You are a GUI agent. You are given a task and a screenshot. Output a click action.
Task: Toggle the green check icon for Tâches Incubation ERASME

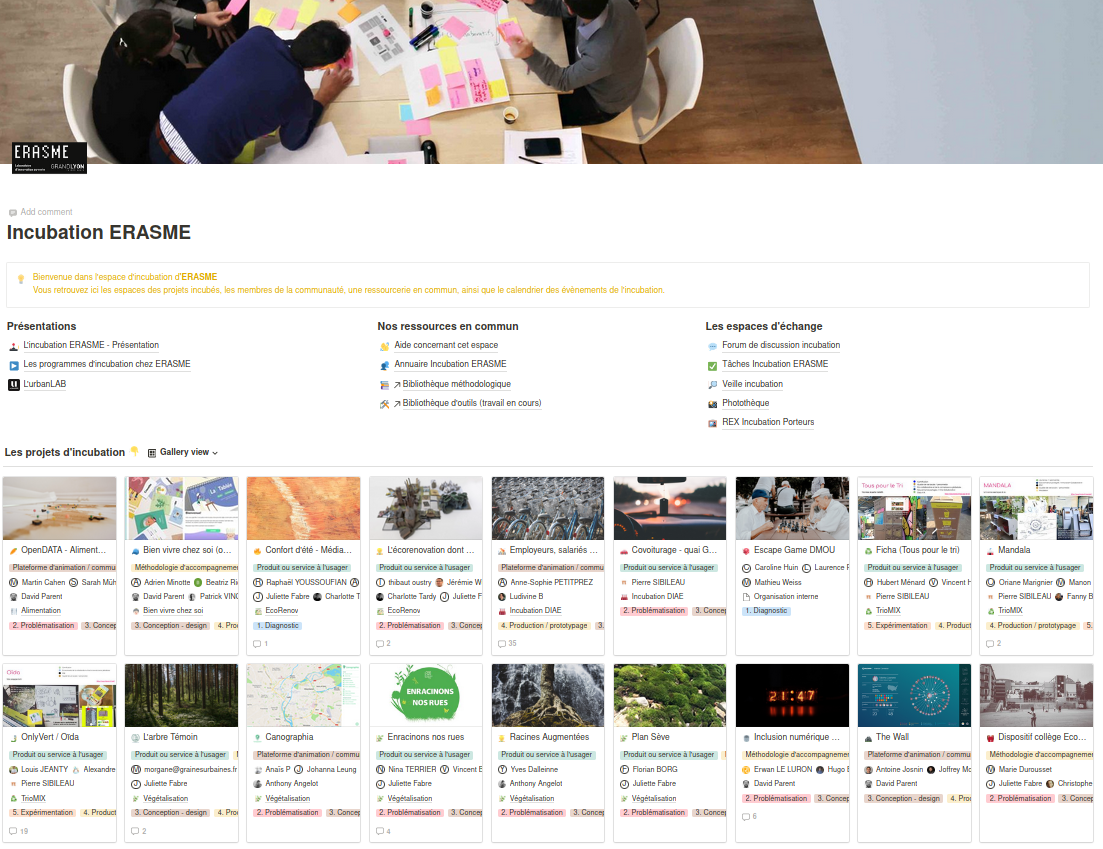[x=712, y=364]
